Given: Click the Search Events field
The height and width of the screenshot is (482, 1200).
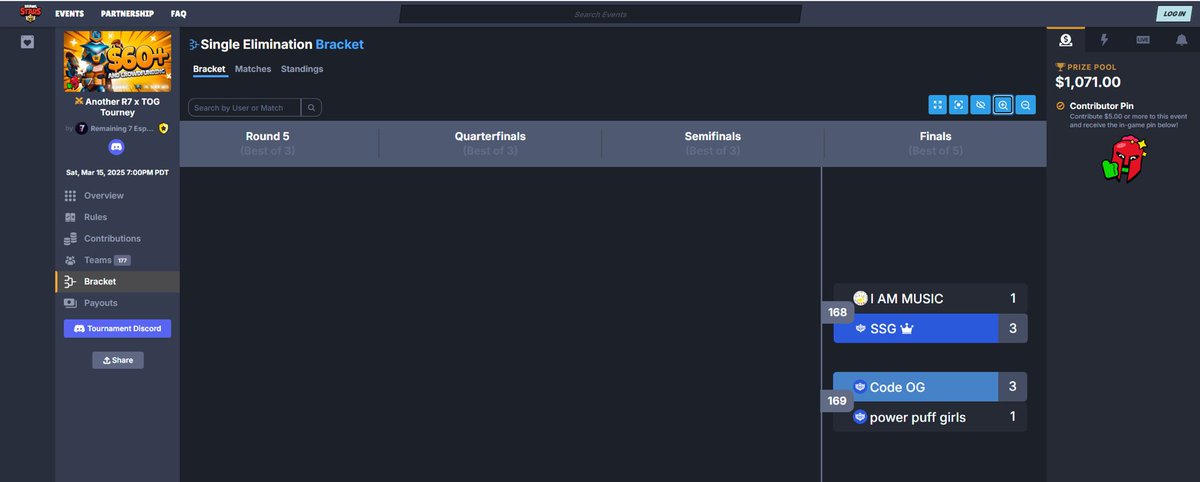Looking at the screenshot, I should click(600, 14).
